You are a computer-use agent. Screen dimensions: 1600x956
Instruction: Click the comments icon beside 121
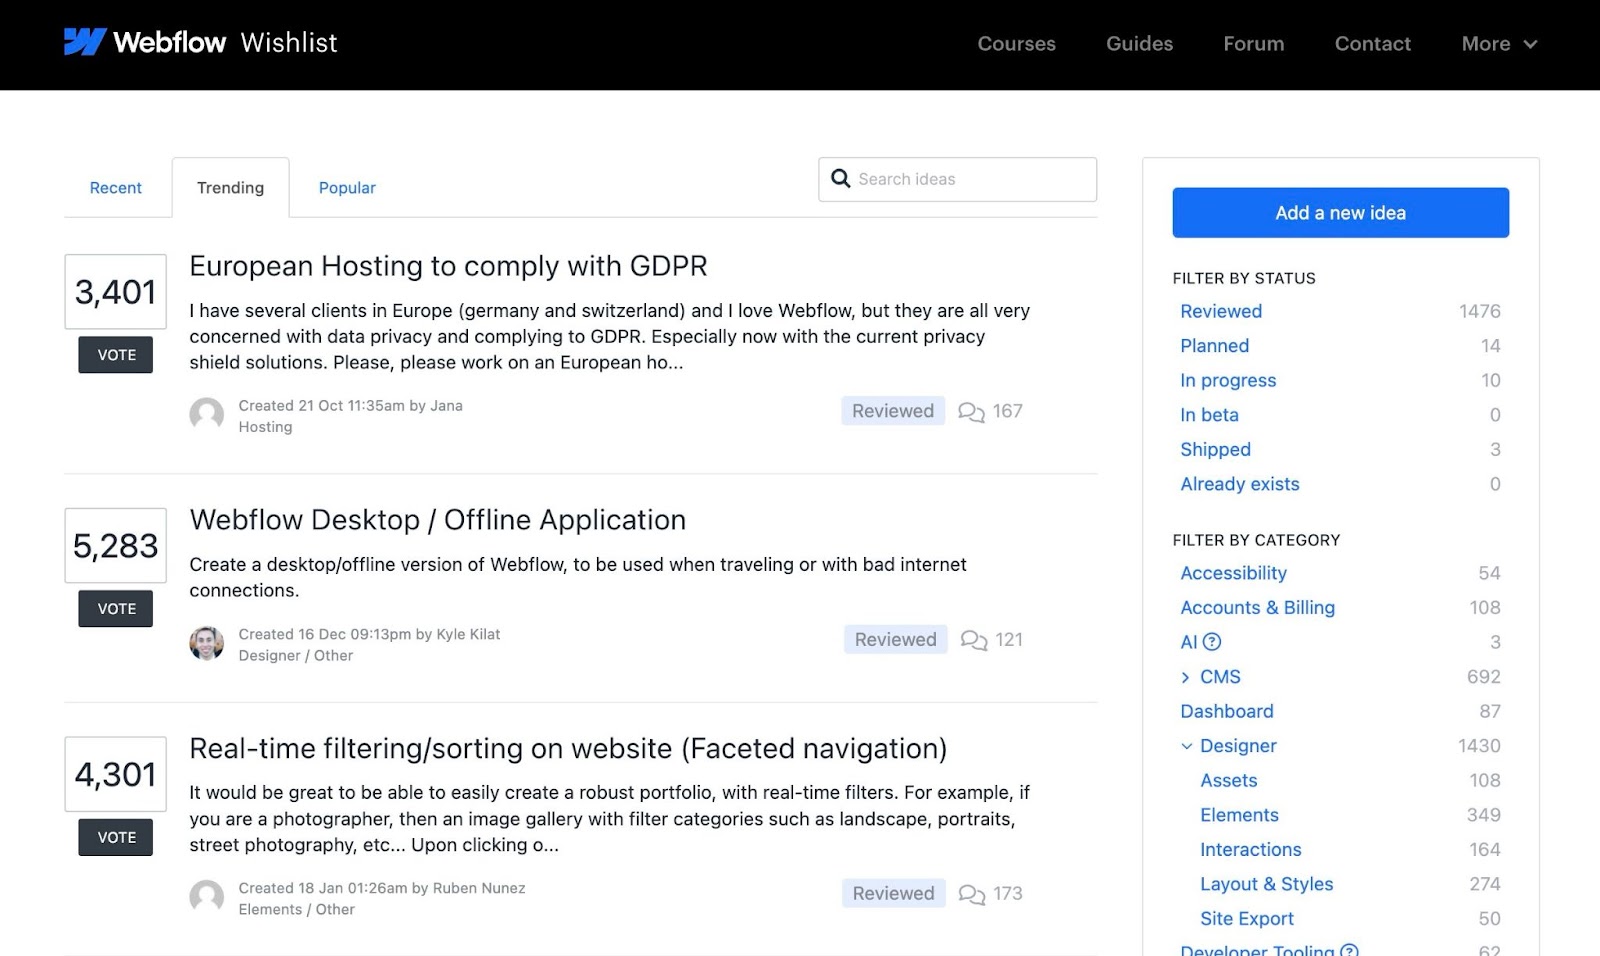tap(974, 640)
